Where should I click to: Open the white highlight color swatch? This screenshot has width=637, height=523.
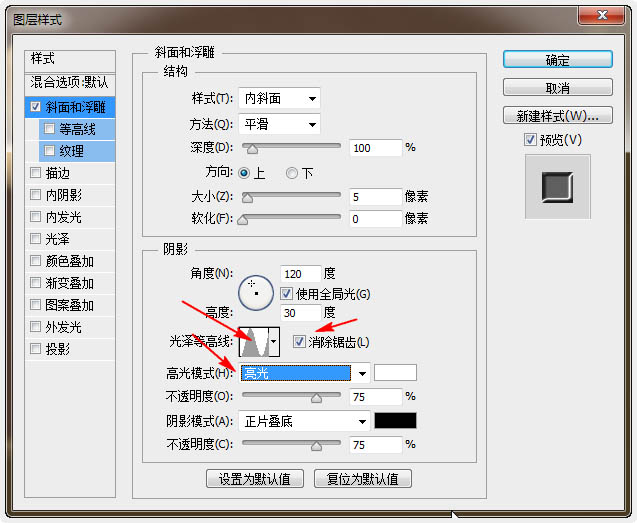[395, 372]
